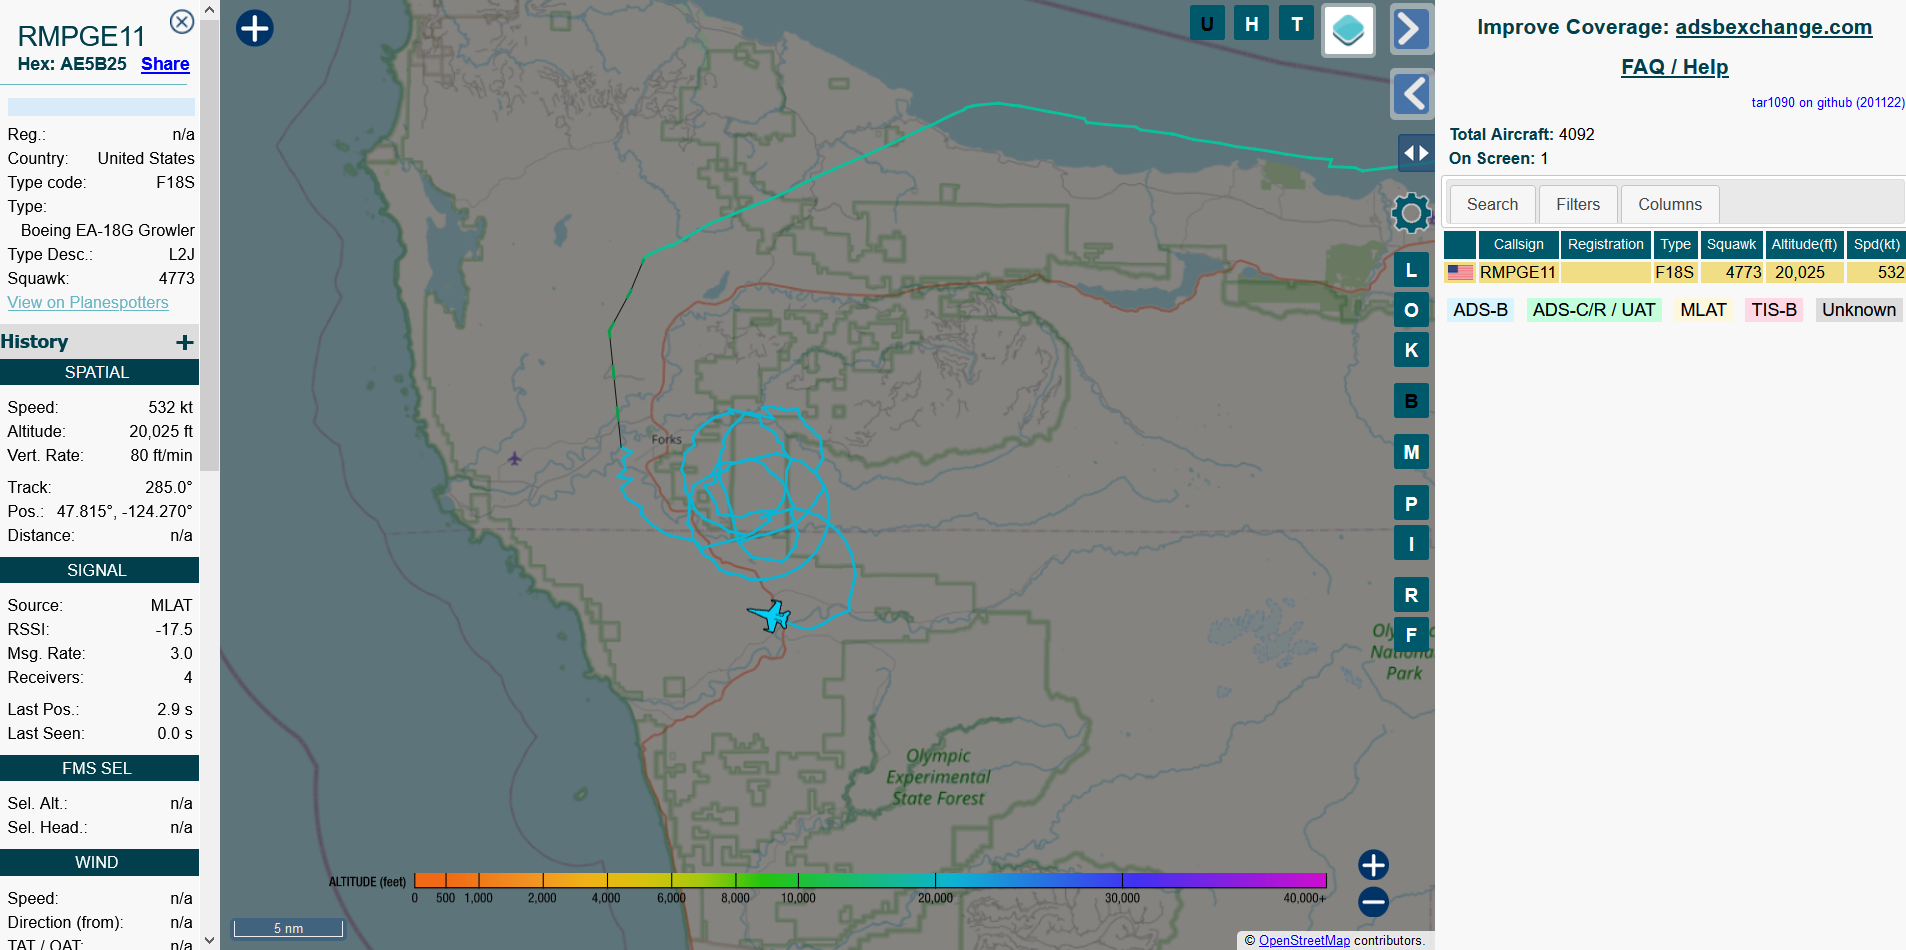
Task: Click the MLAT legend label
Action: 1703,310
